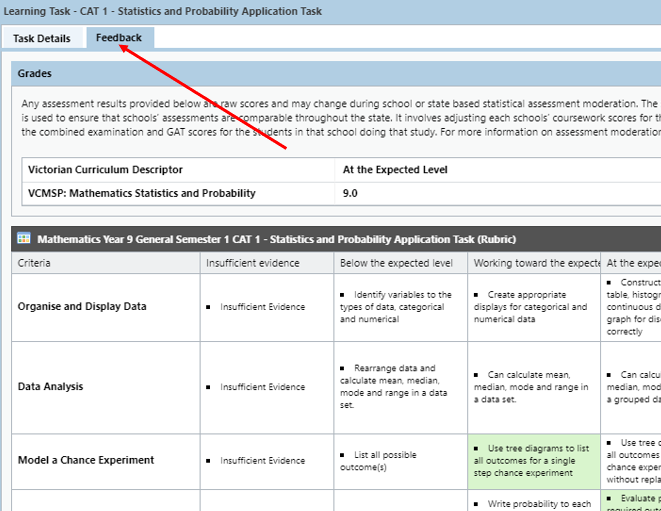Click the window title 'Learning Task - CAT 1'
Viewport: 661px width, 511px height.
[163, 11]
